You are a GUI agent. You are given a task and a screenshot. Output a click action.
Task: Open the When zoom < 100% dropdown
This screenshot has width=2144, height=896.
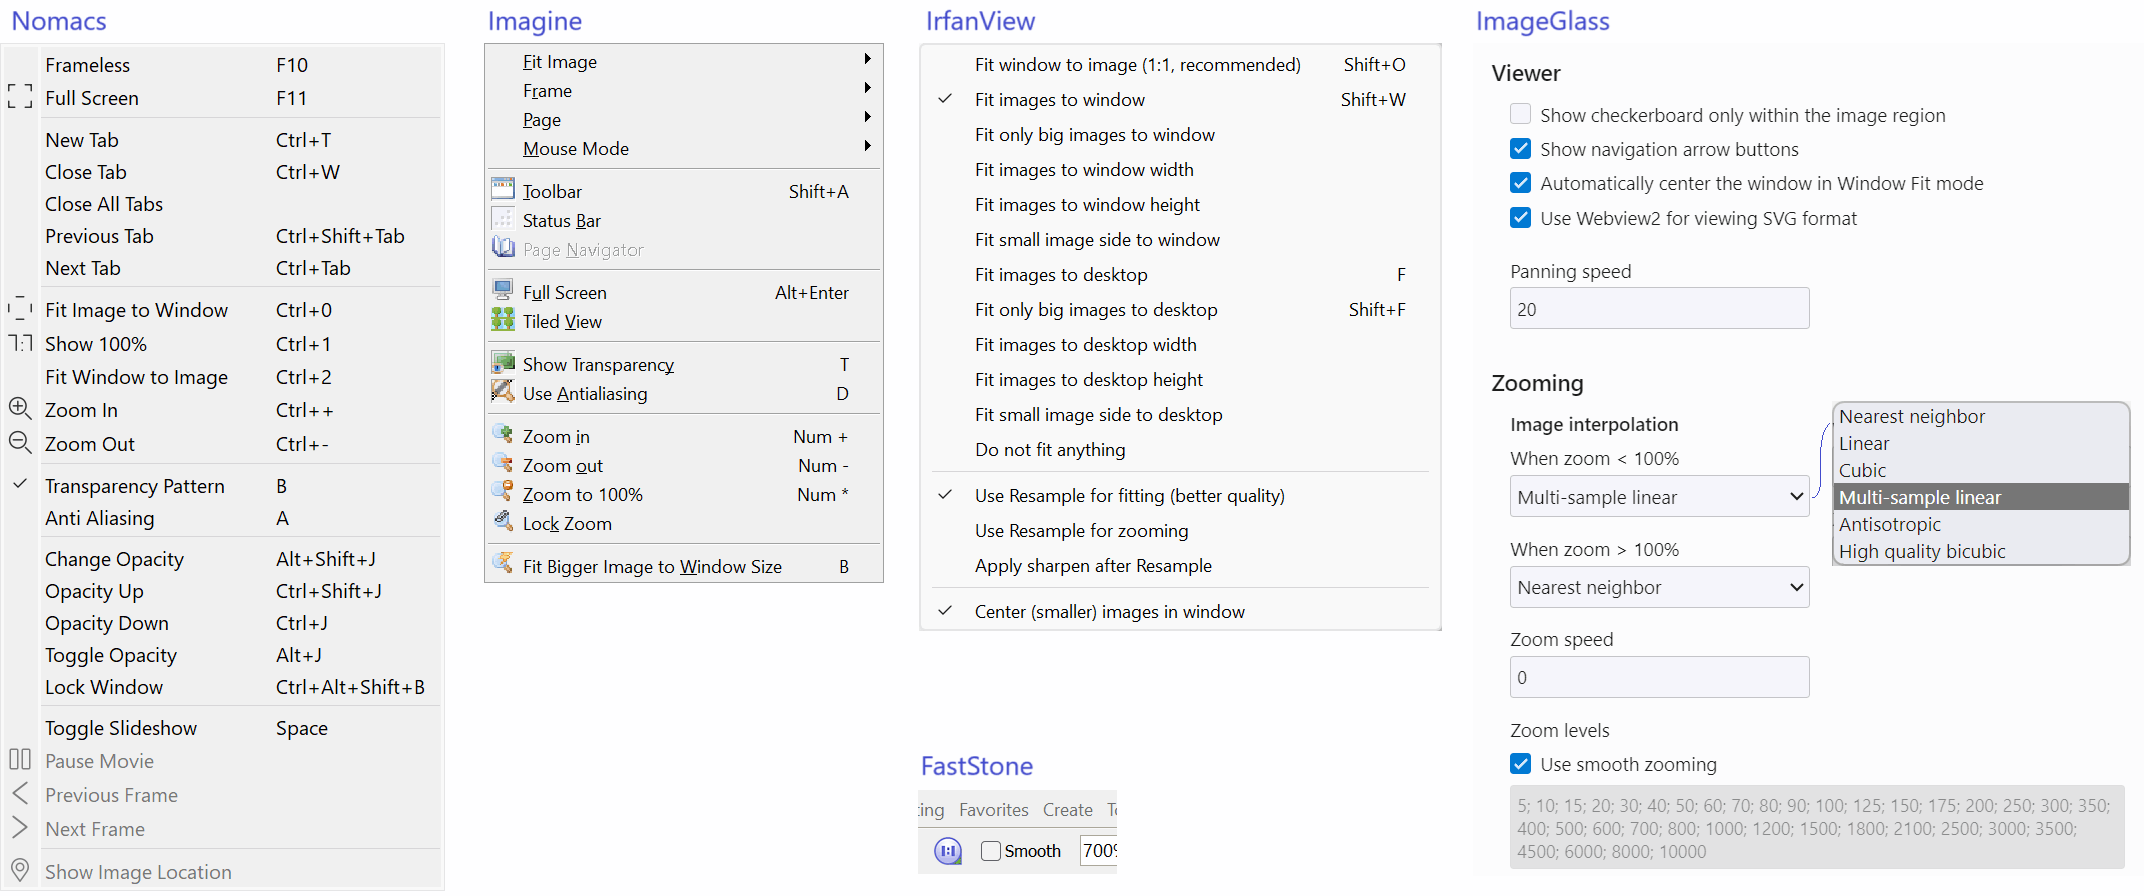(1658, 497)
